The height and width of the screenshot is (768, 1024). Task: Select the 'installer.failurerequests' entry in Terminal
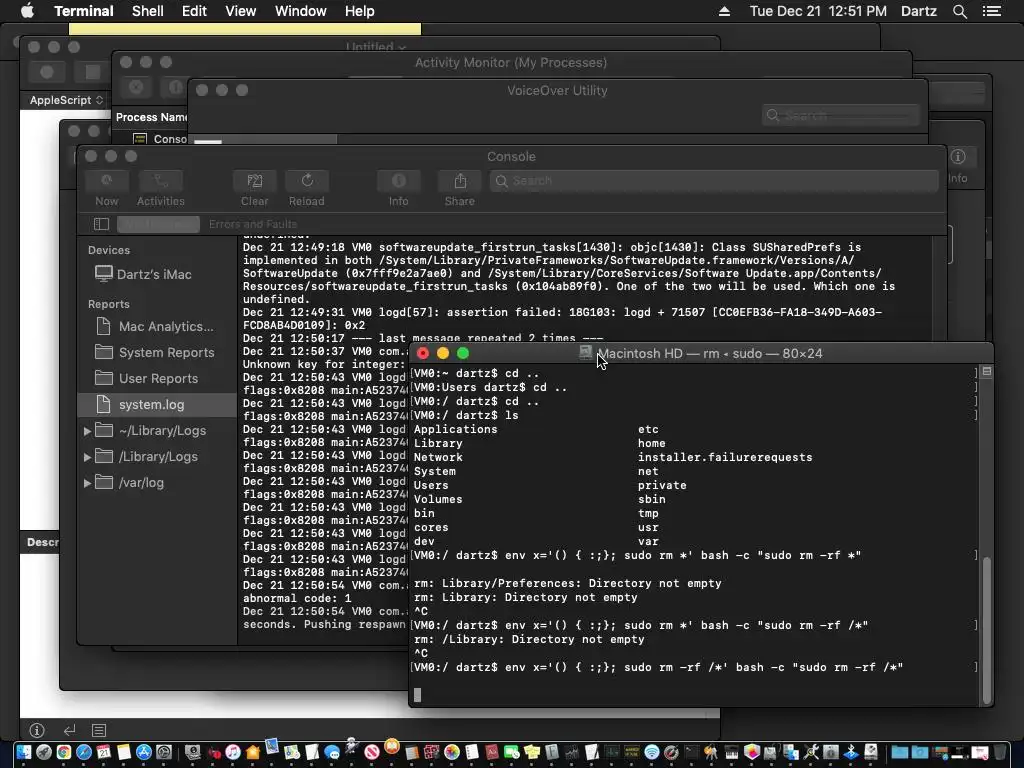(725, 457)
